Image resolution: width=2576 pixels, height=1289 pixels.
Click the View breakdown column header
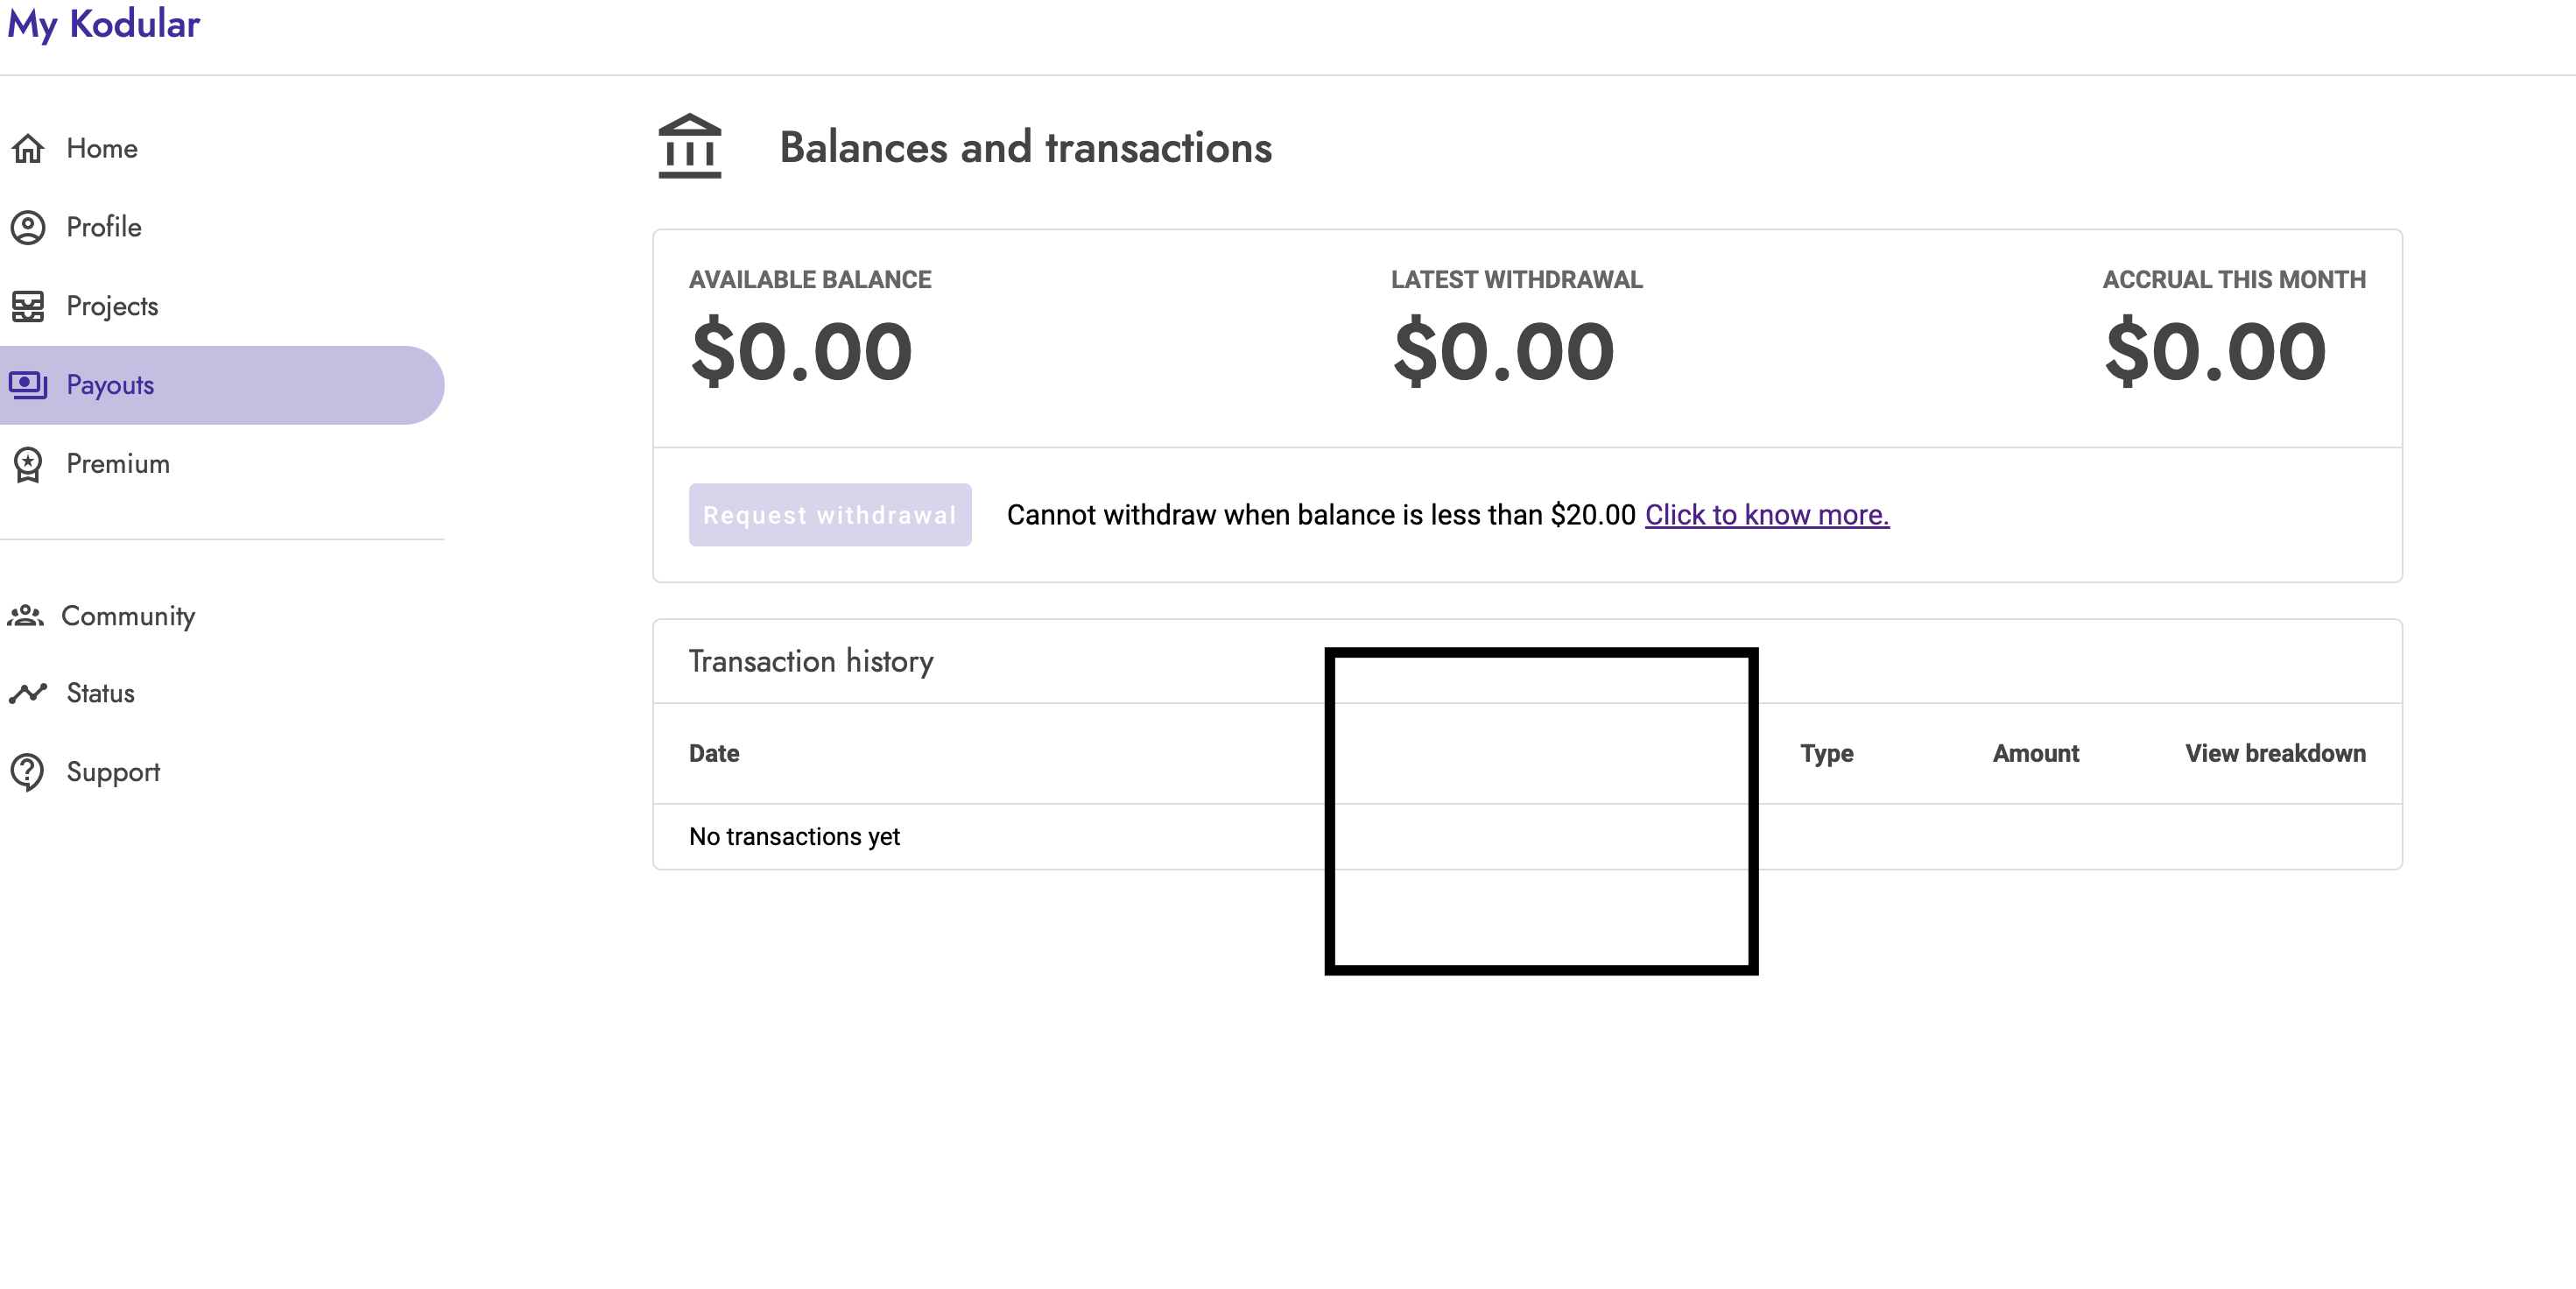2275,753
